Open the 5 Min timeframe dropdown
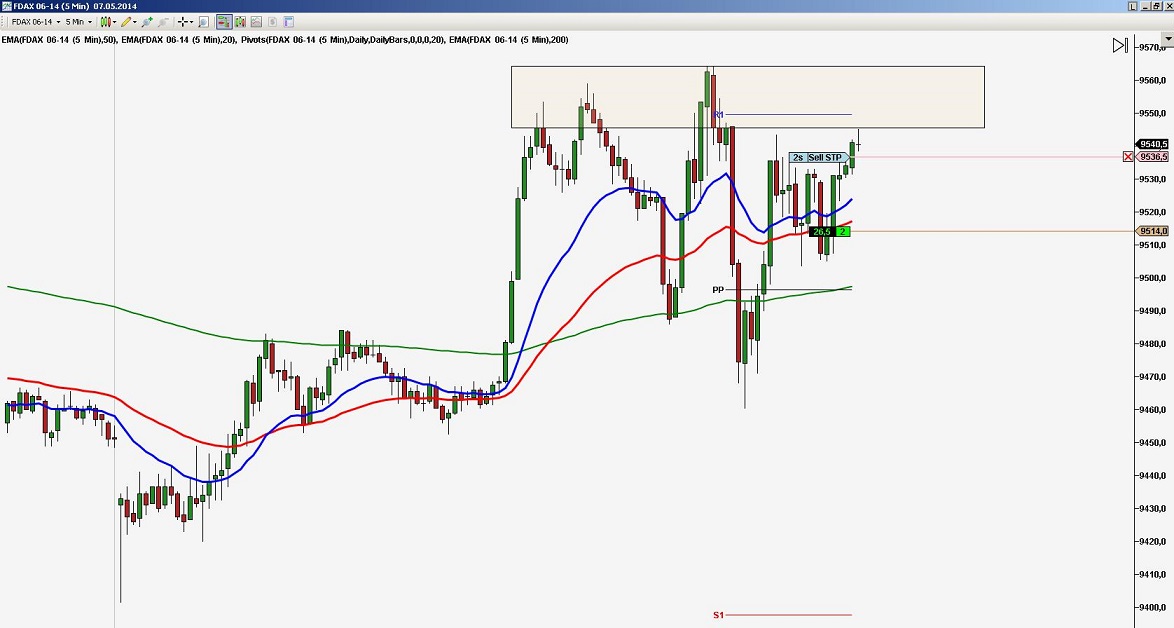This screenshot has height=628, width=1174. (90, 21)
